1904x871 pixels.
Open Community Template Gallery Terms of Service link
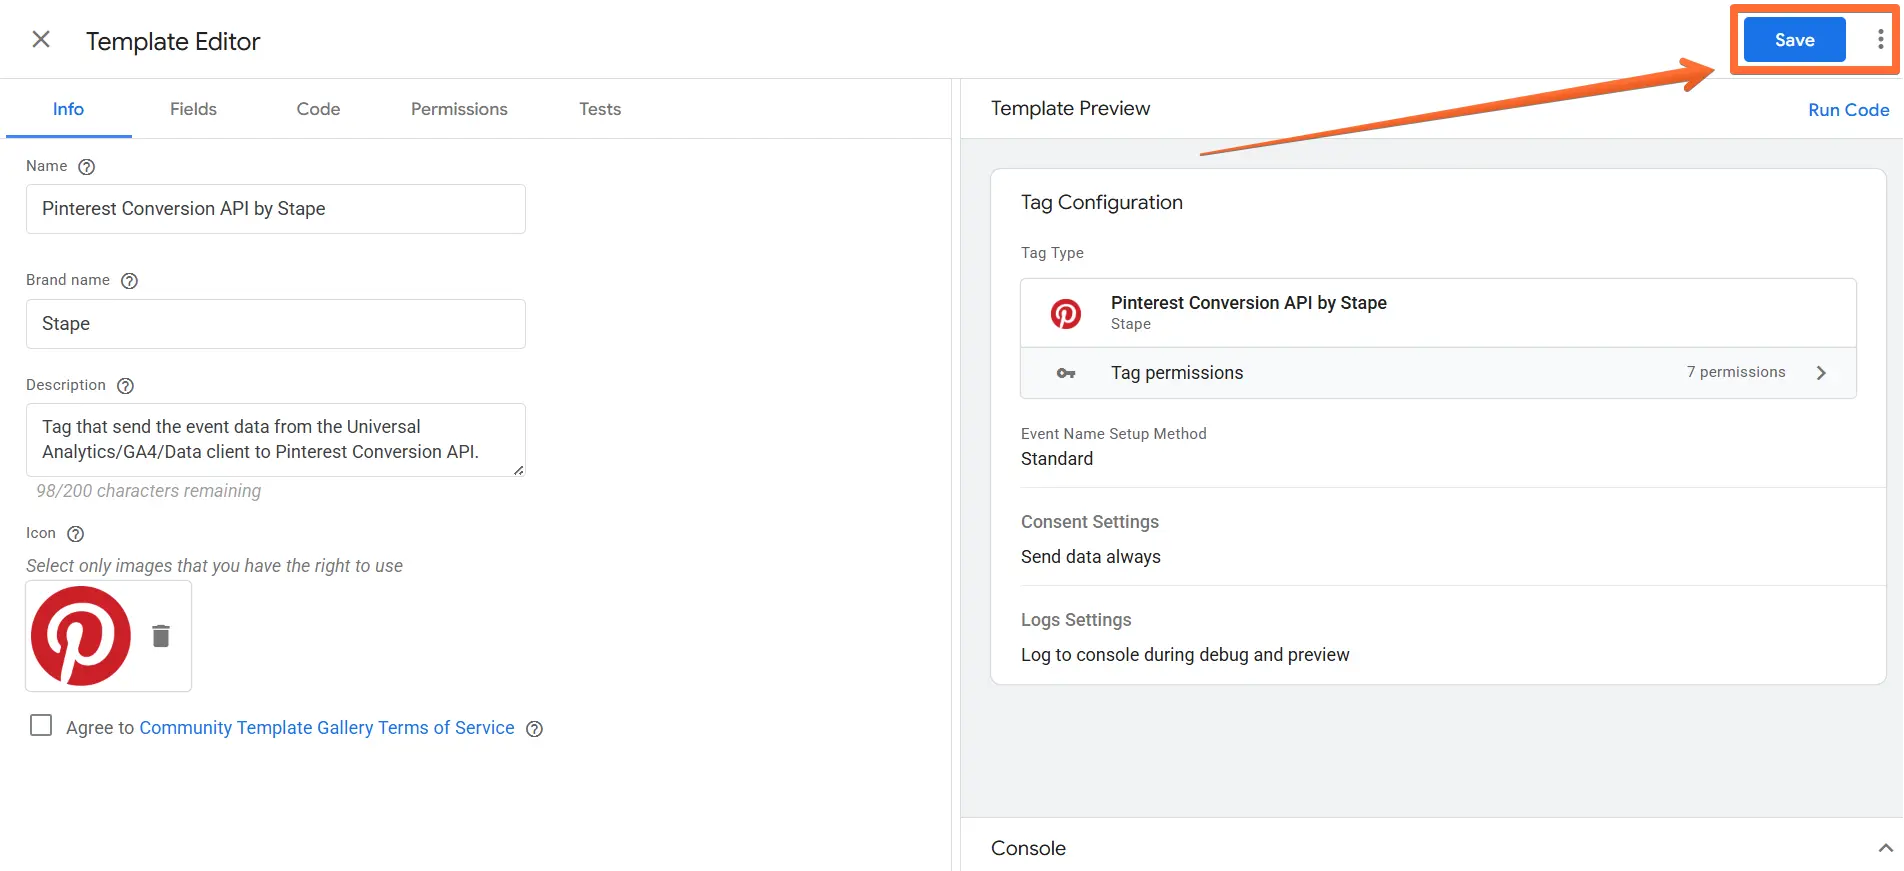[327, 728]
